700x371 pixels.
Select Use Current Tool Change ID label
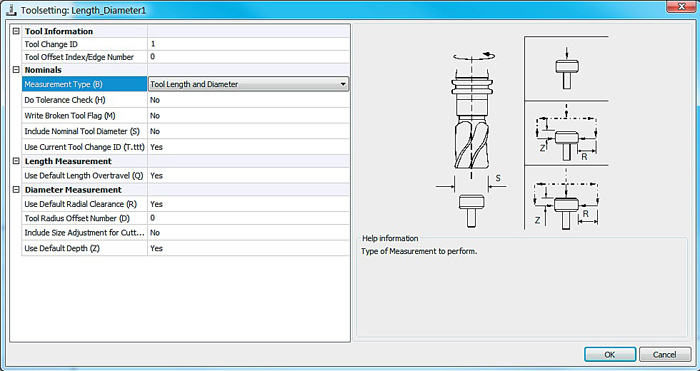(x=84, y=147)
